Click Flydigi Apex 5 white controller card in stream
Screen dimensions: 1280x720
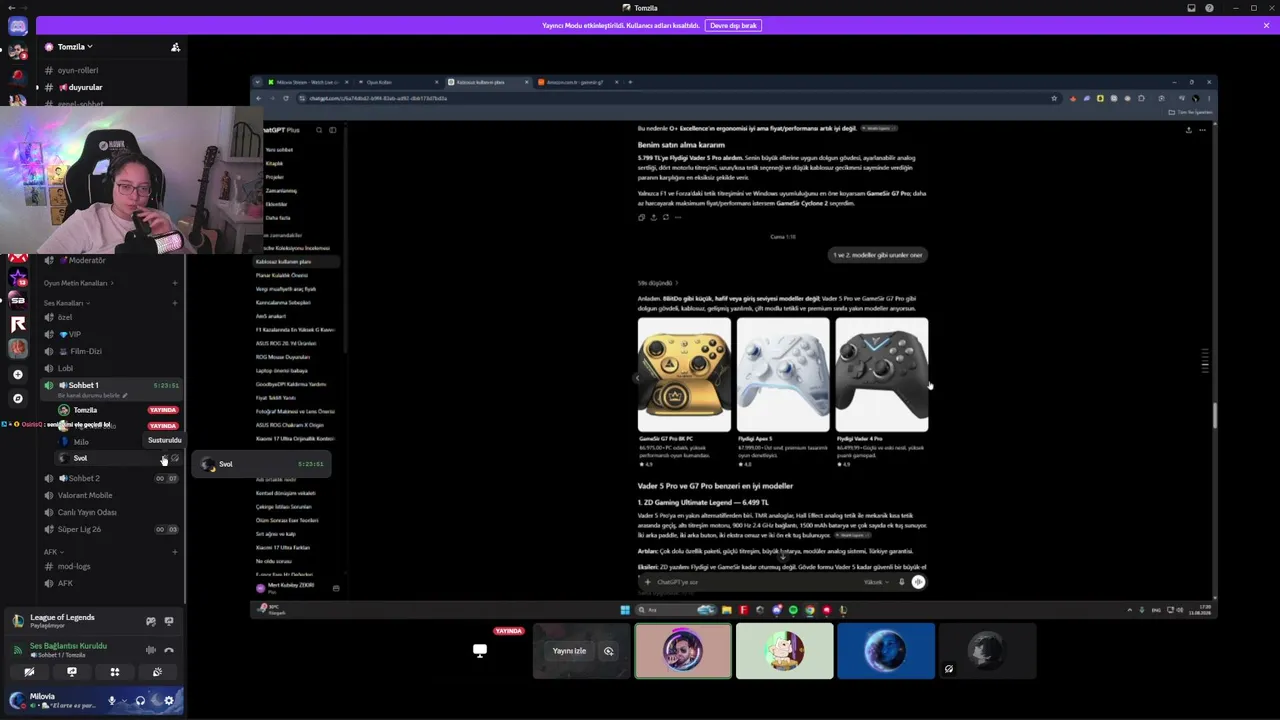click(x=783, y=392)
